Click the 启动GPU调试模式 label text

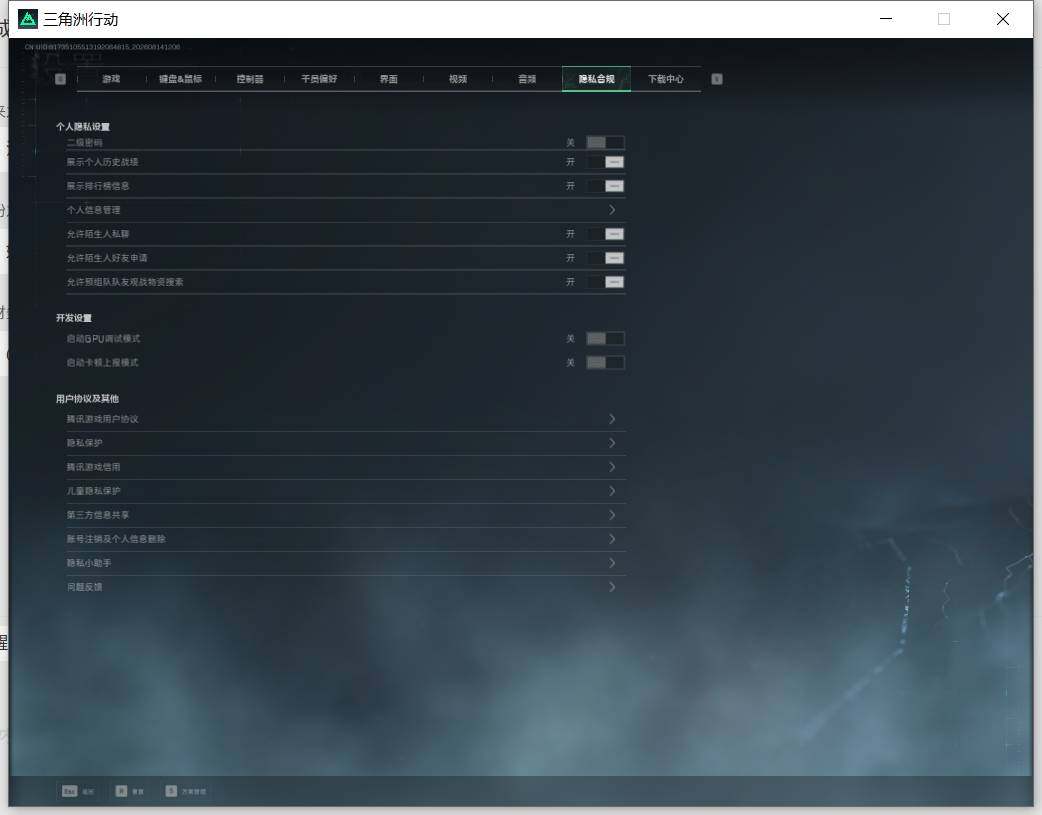[x=103, y=339]
